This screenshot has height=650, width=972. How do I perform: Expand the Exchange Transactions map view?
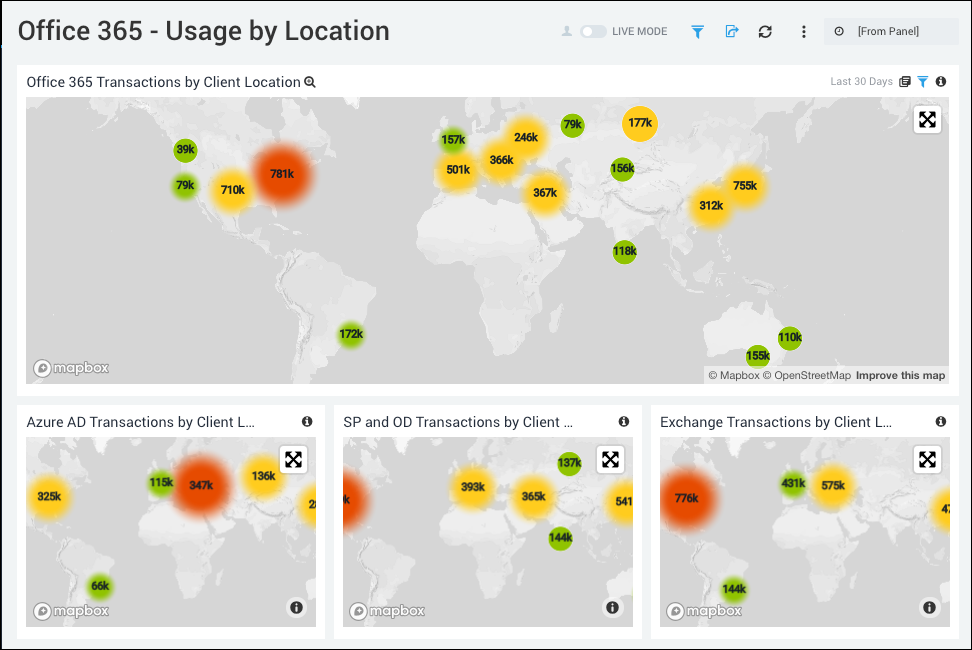tap(928, 459)
